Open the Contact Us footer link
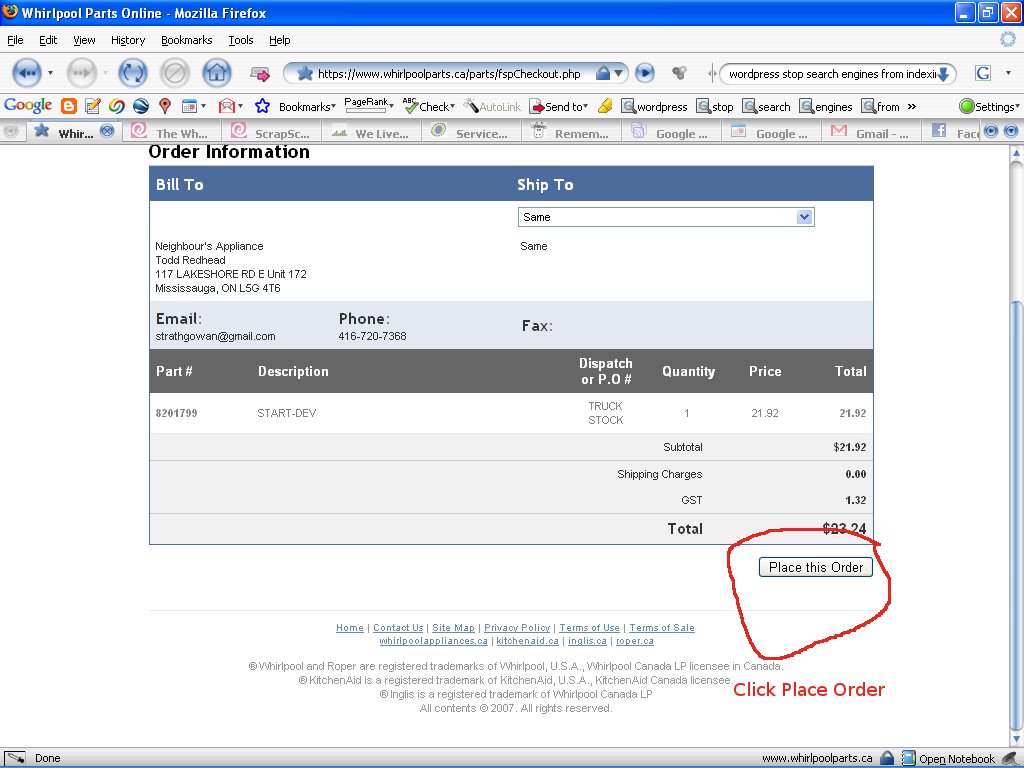The height and width of the screenshot is (768, 1024). coord(398,628)
